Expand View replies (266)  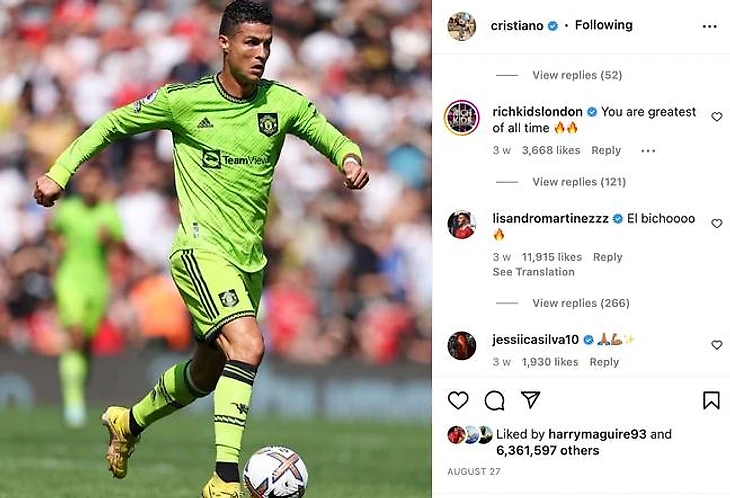click(x=581, y=303)
